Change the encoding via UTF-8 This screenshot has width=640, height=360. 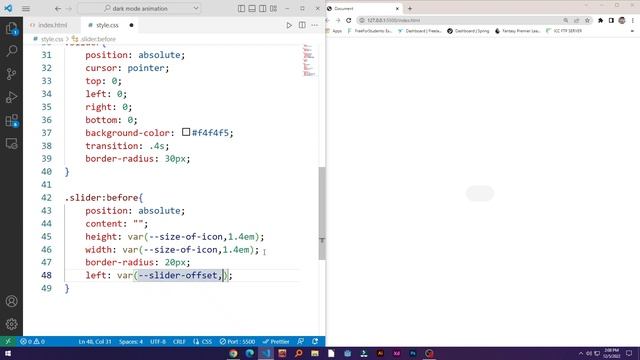158,341
